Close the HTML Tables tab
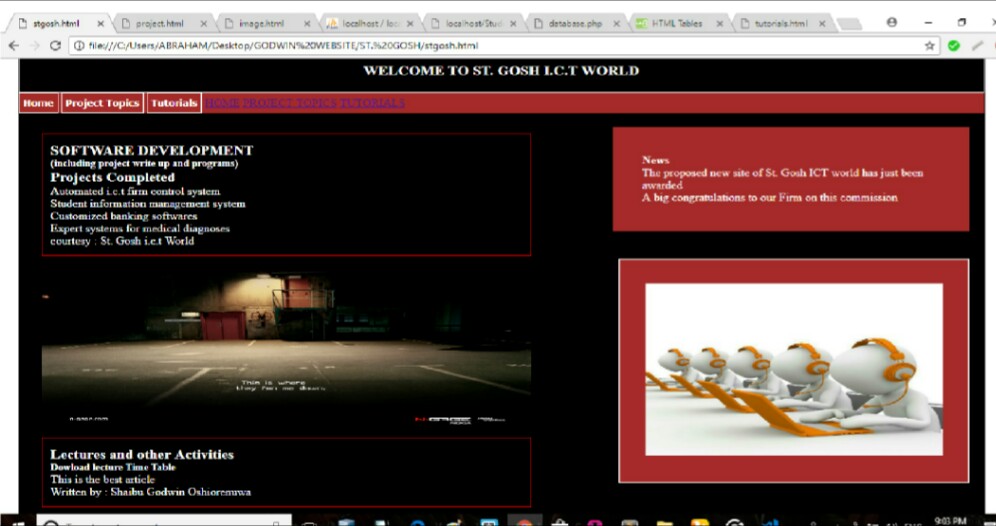 click(720, 24)
